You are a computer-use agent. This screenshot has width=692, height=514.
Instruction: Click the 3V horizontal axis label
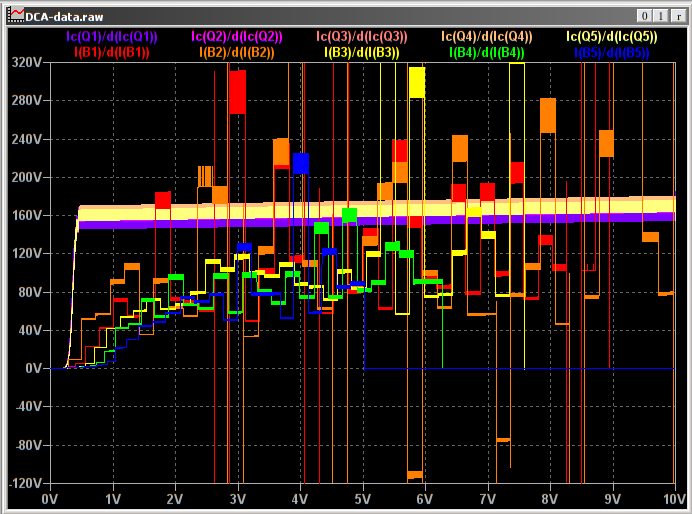(238, 499)
